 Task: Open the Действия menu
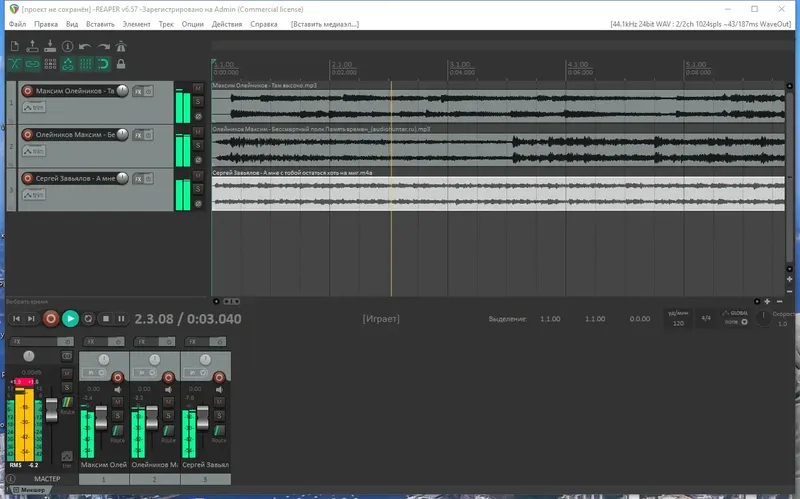227,24
